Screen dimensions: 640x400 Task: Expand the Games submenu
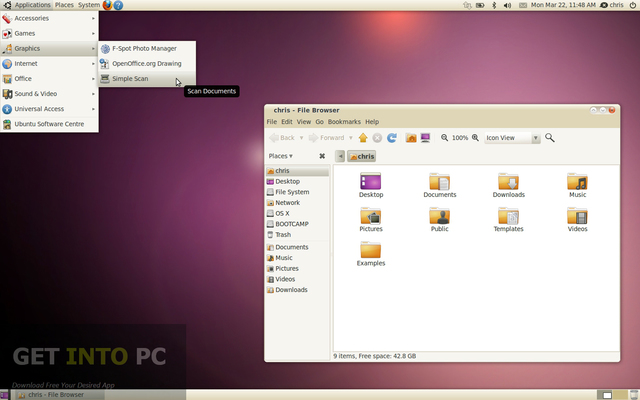[49, 33]
